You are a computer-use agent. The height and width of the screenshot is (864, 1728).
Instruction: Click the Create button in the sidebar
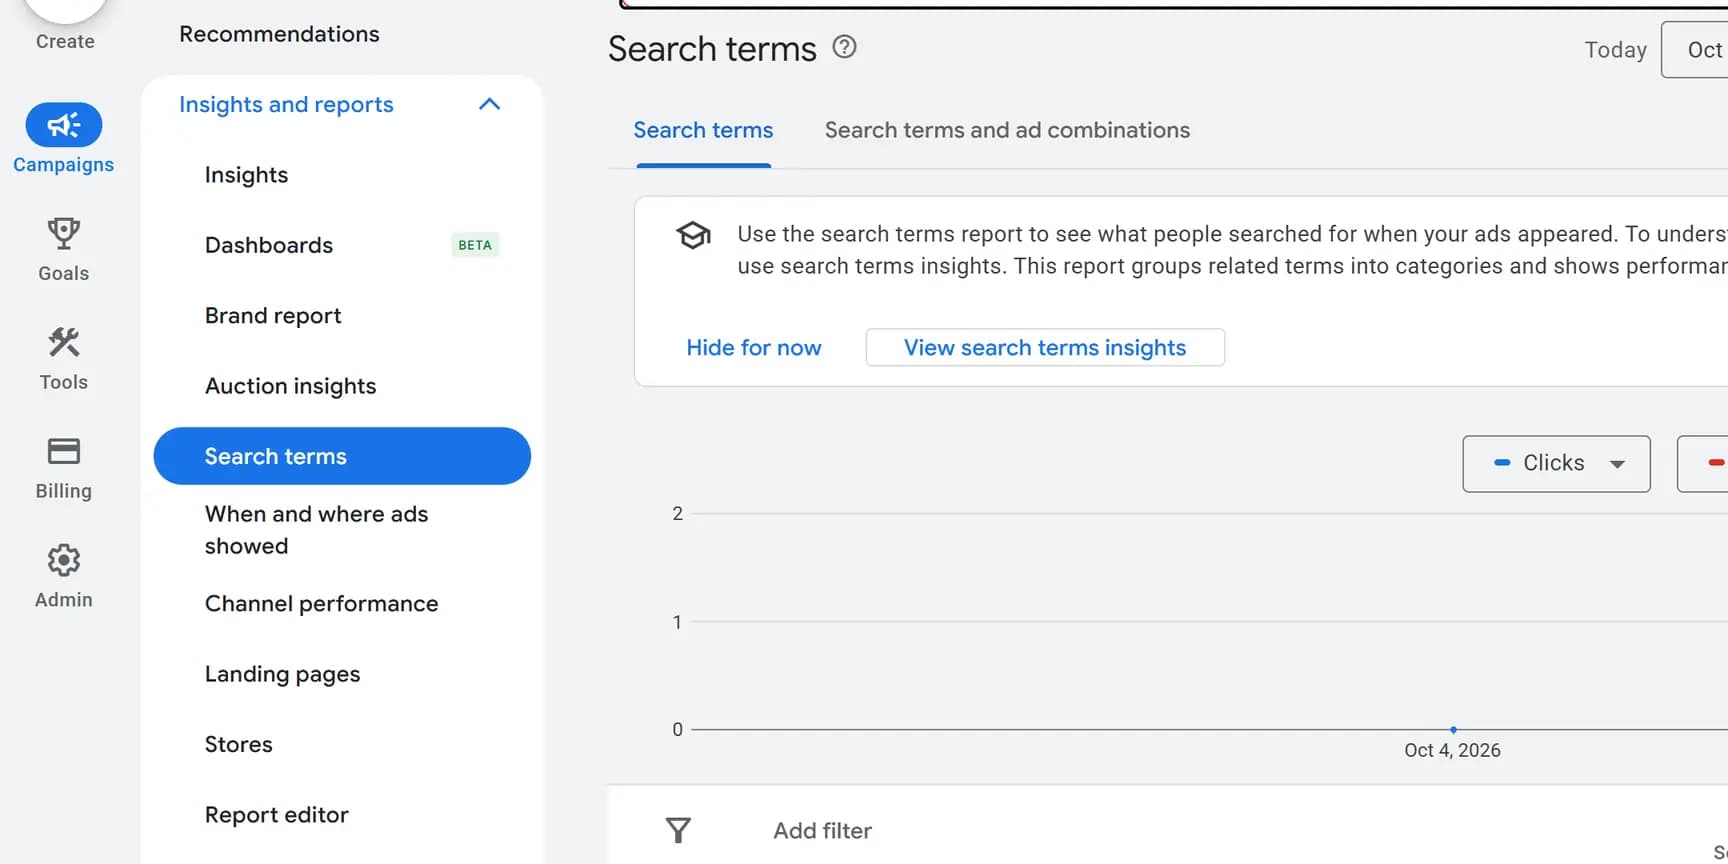pyautogui.click(x=65, y=24)
